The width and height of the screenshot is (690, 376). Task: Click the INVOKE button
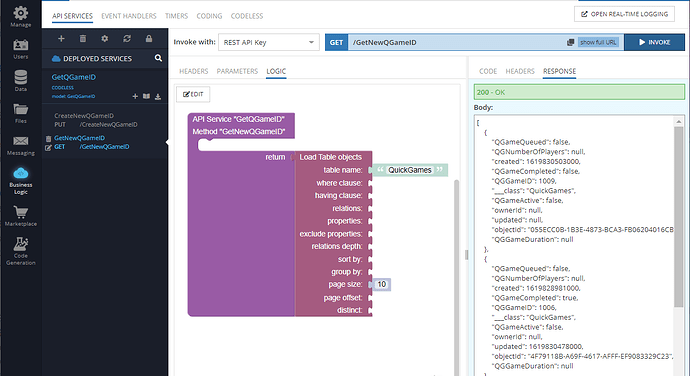click(654, 42)
